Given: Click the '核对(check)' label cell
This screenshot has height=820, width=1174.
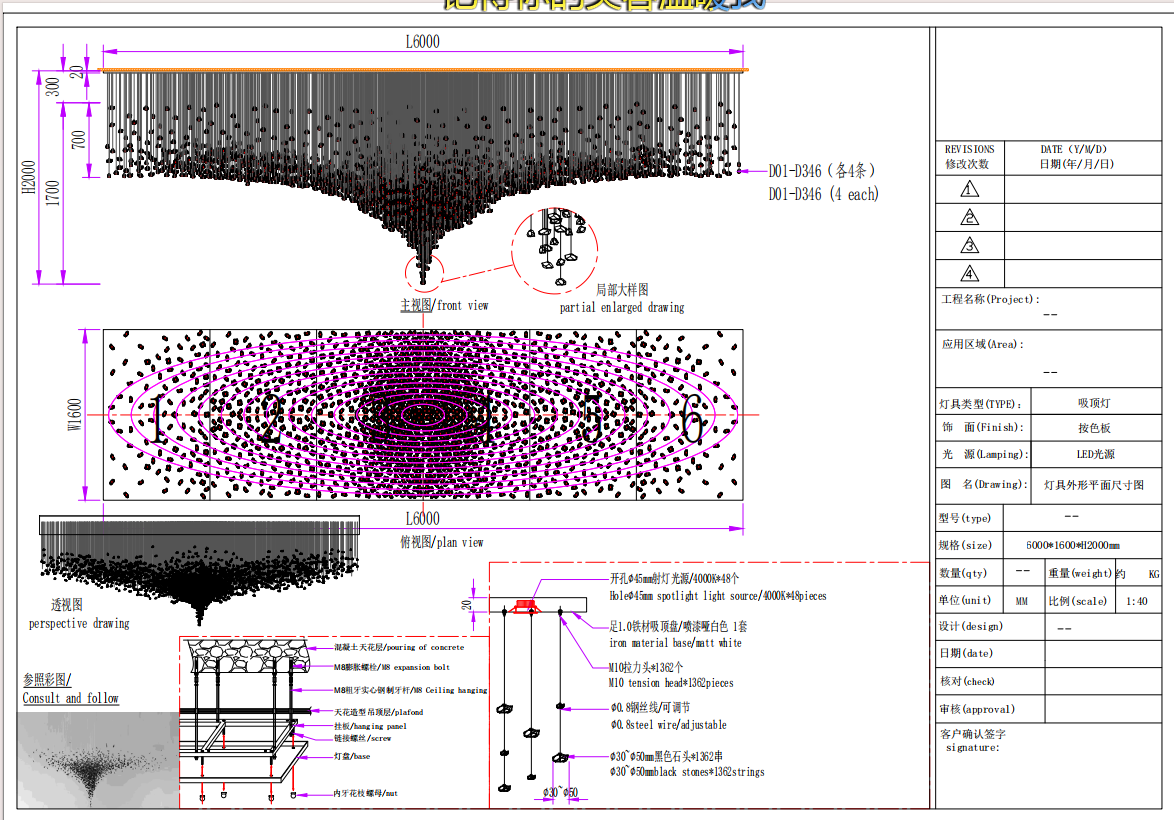Looking at the screenshot, I should pyautogui.click(x=990, y=681).
